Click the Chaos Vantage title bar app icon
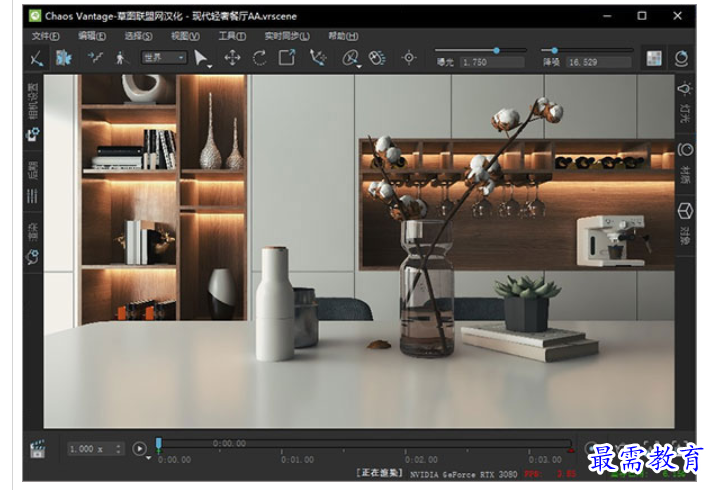The image size is (712, 490). [x=35, y=16]
